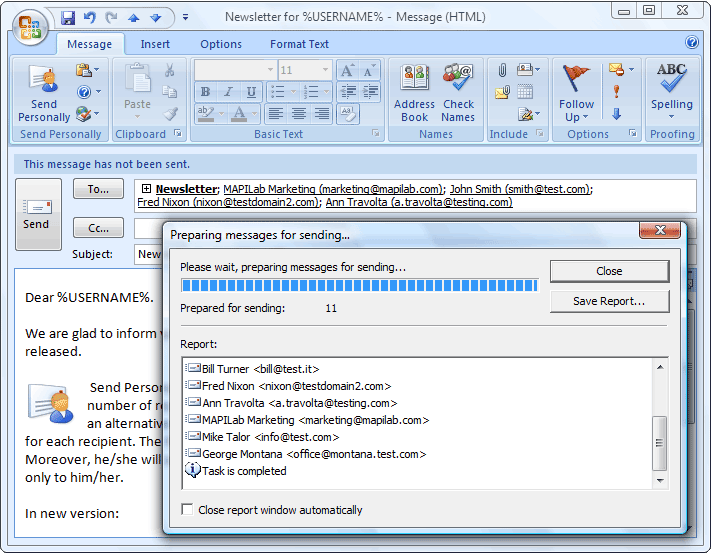Run the Spelling check

[672, 91]
